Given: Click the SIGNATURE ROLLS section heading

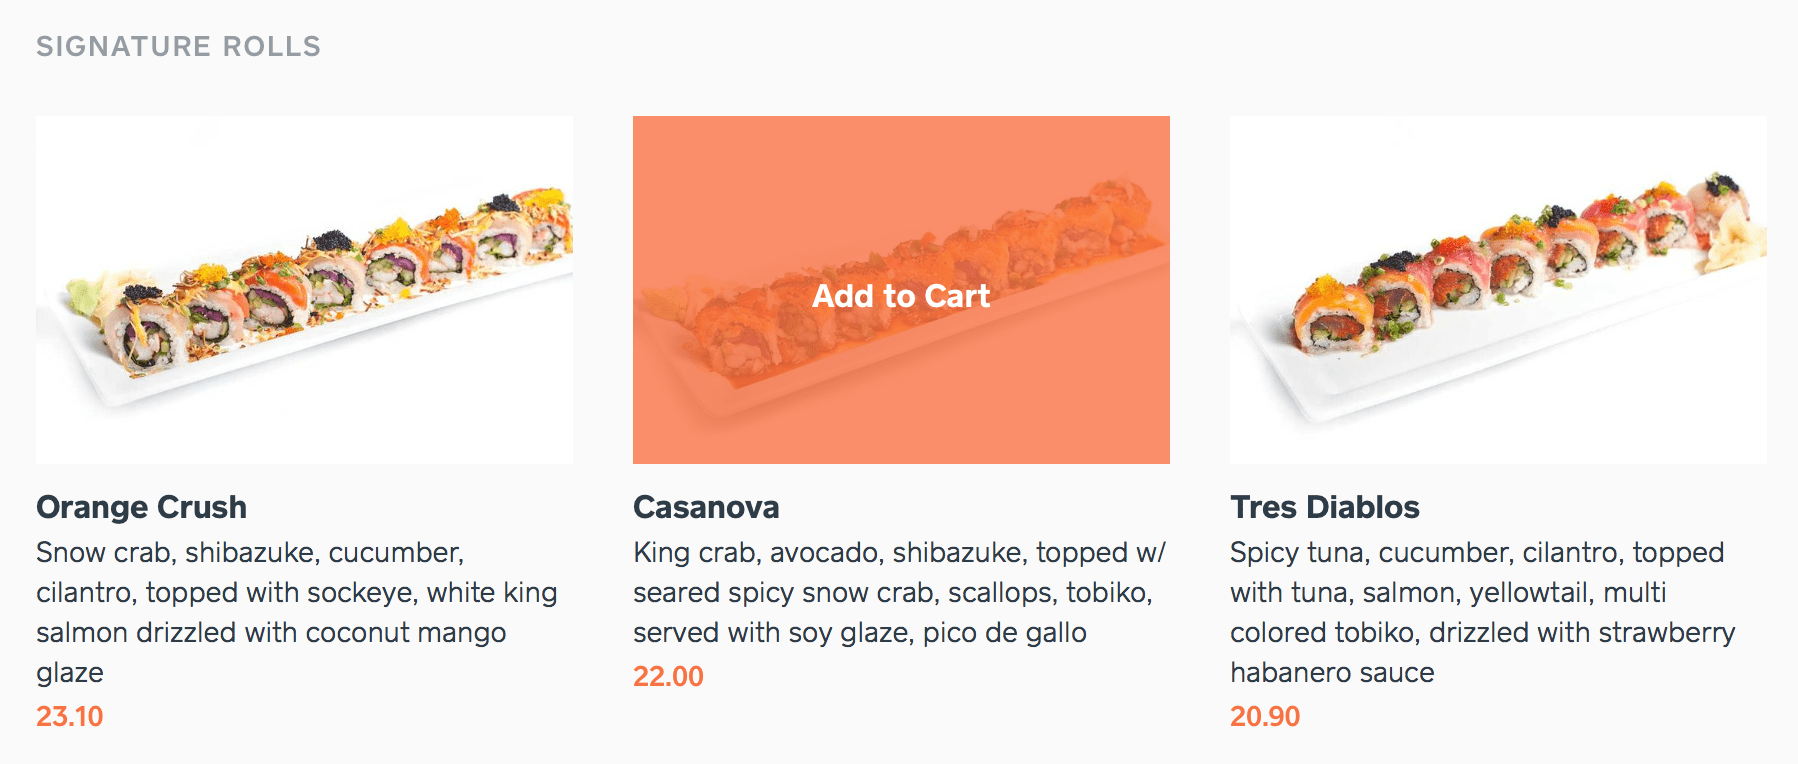Looking at the screenshot, I should tap(179, 45).
